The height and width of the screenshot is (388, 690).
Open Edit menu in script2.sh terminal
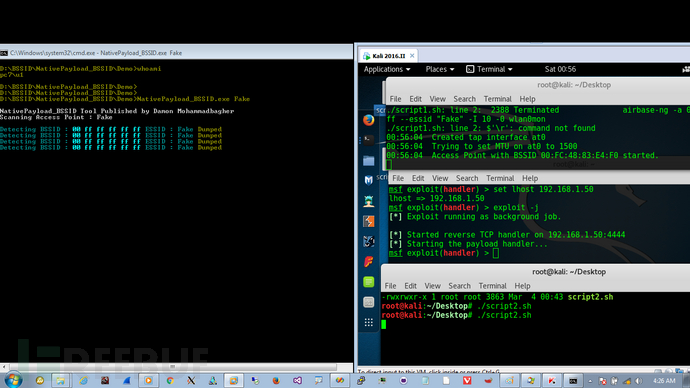[411, 286]
